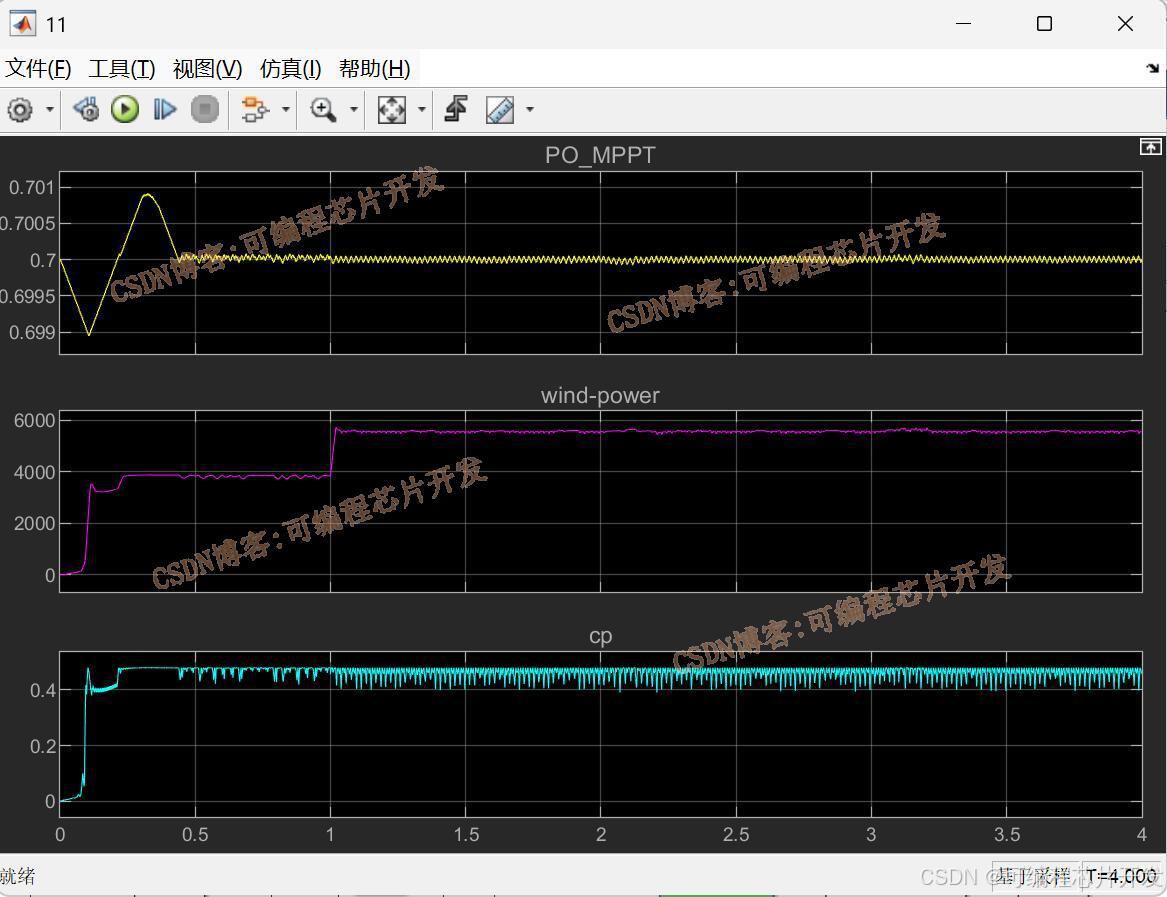Viewport: 1167px width, 897px height.
Task: Expand the zoom tool options arrow
Action: [354, 109]
